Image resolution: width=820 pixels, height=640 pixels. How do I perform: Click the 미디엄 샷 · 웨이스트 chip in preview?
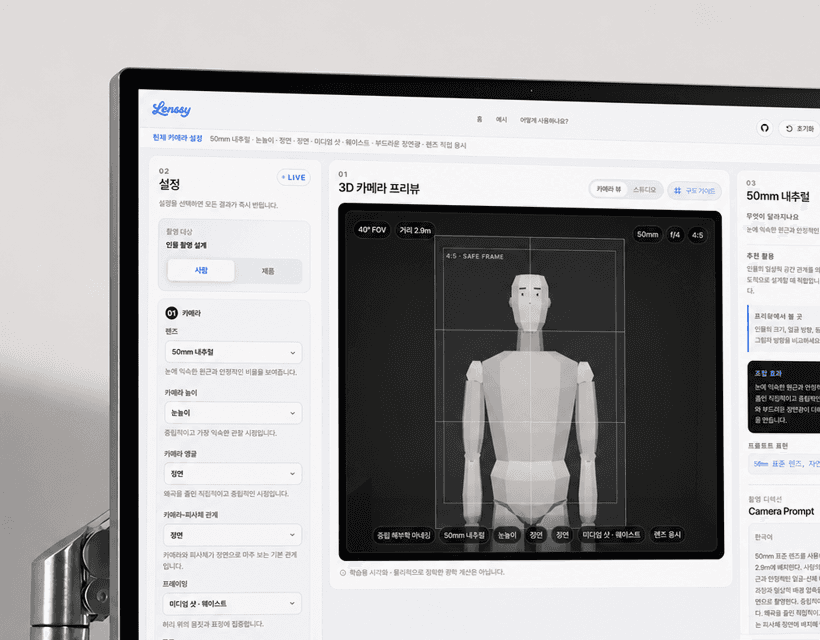611,534
